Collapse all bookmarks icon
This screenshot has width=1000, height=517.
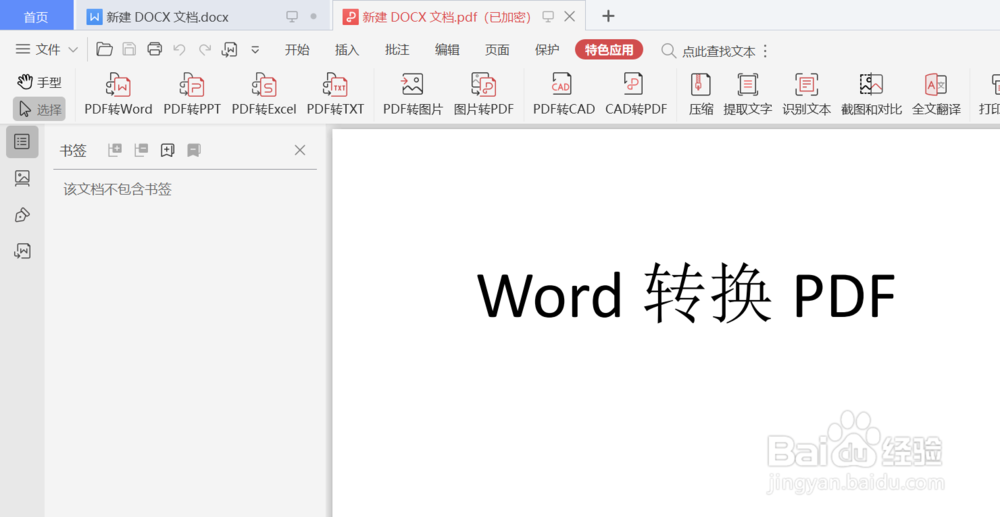[141, 150]
